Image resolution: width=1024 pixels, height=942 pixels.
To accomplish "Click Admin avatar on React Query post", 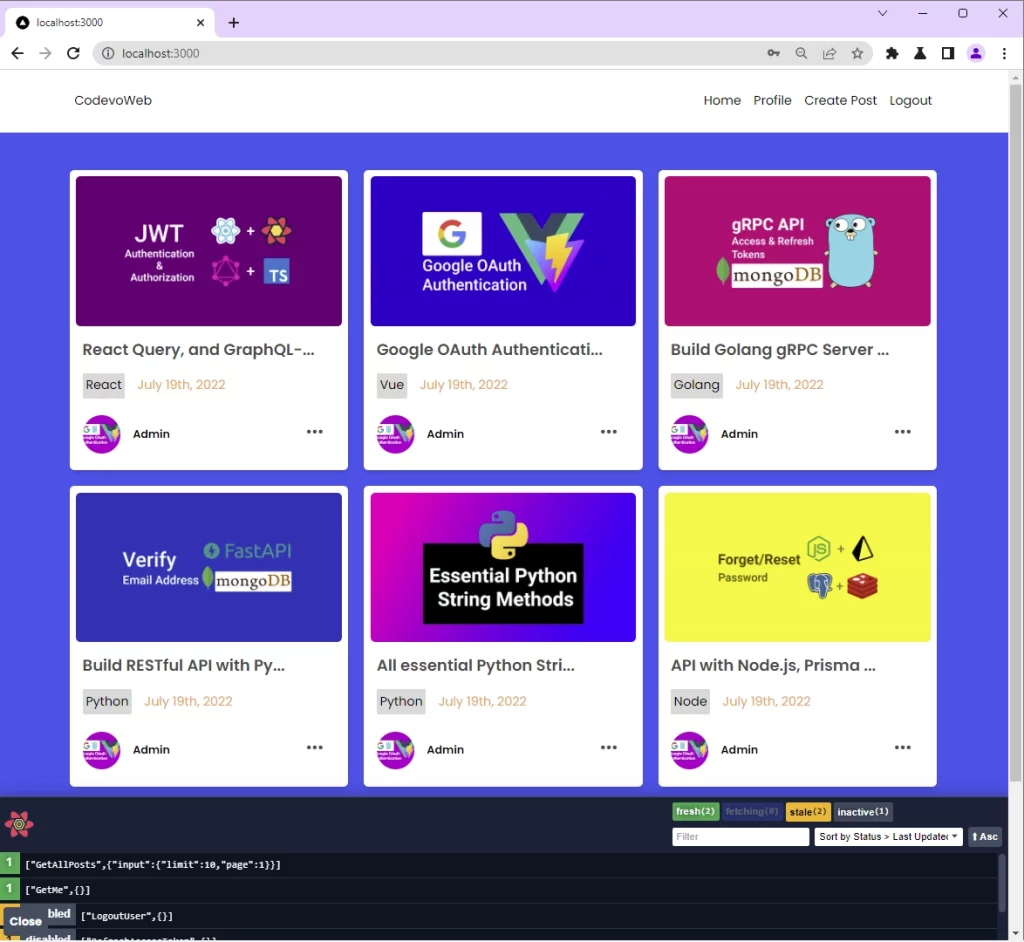I will click(x=101, y=434).
